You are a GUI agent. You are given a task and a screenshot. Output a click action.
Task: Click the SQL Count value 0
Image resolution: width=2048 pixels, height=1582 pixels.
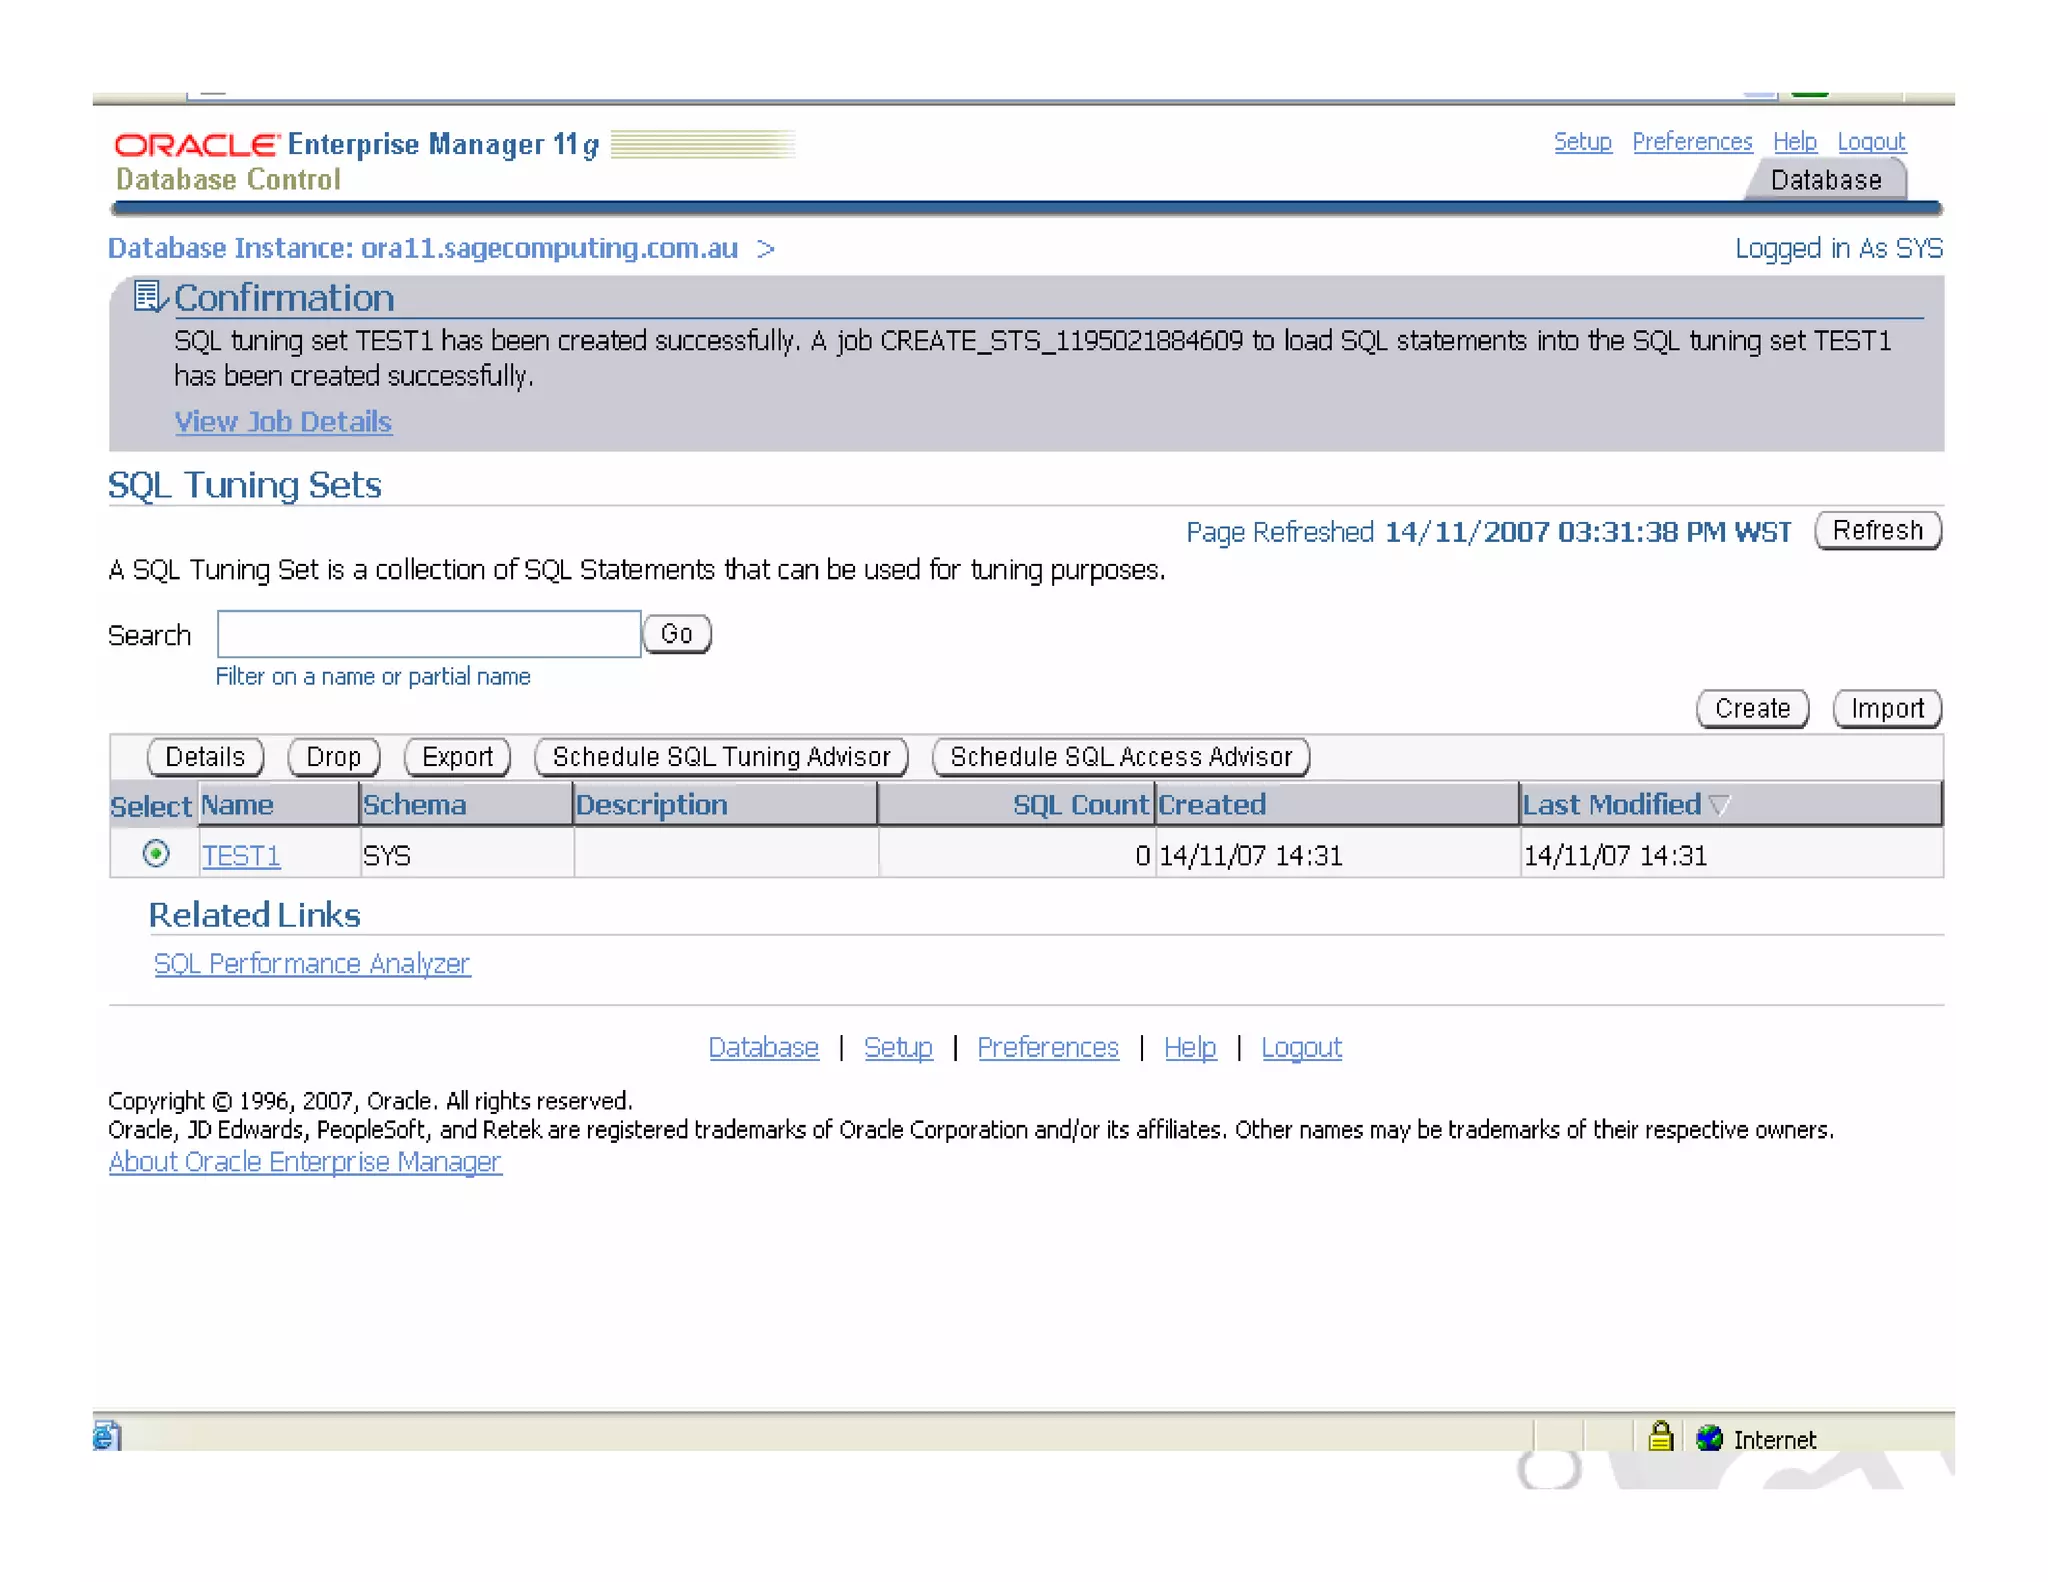tap(1142, 856)
